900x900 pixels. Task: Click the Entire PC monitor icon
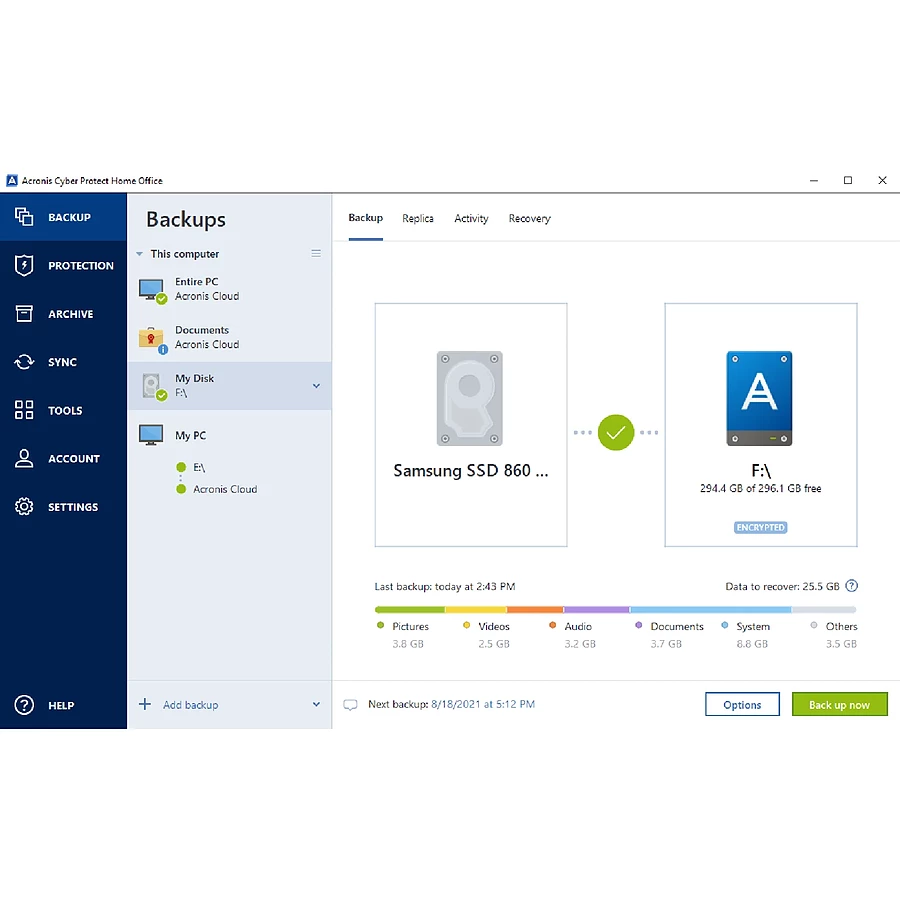152,290
